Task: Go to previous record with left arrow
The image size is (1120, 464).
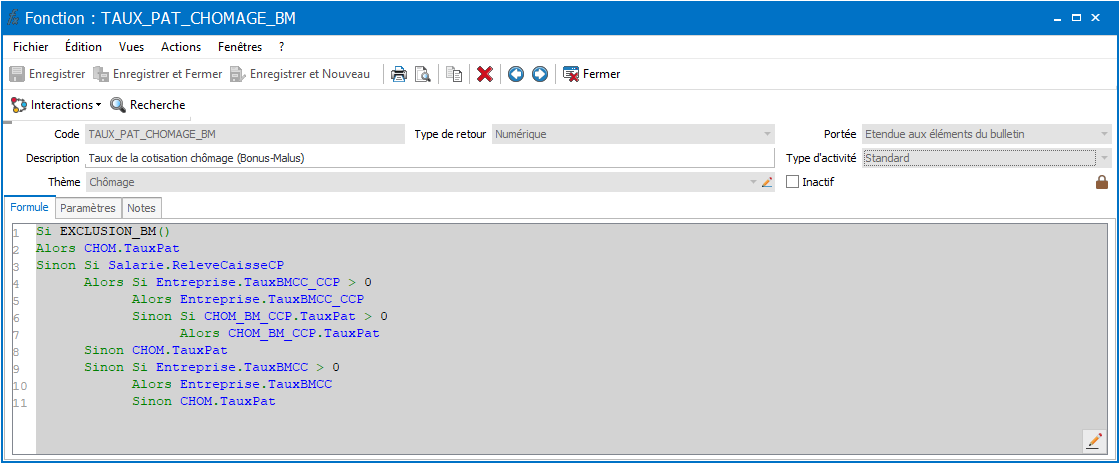Action: click(516, 74)
